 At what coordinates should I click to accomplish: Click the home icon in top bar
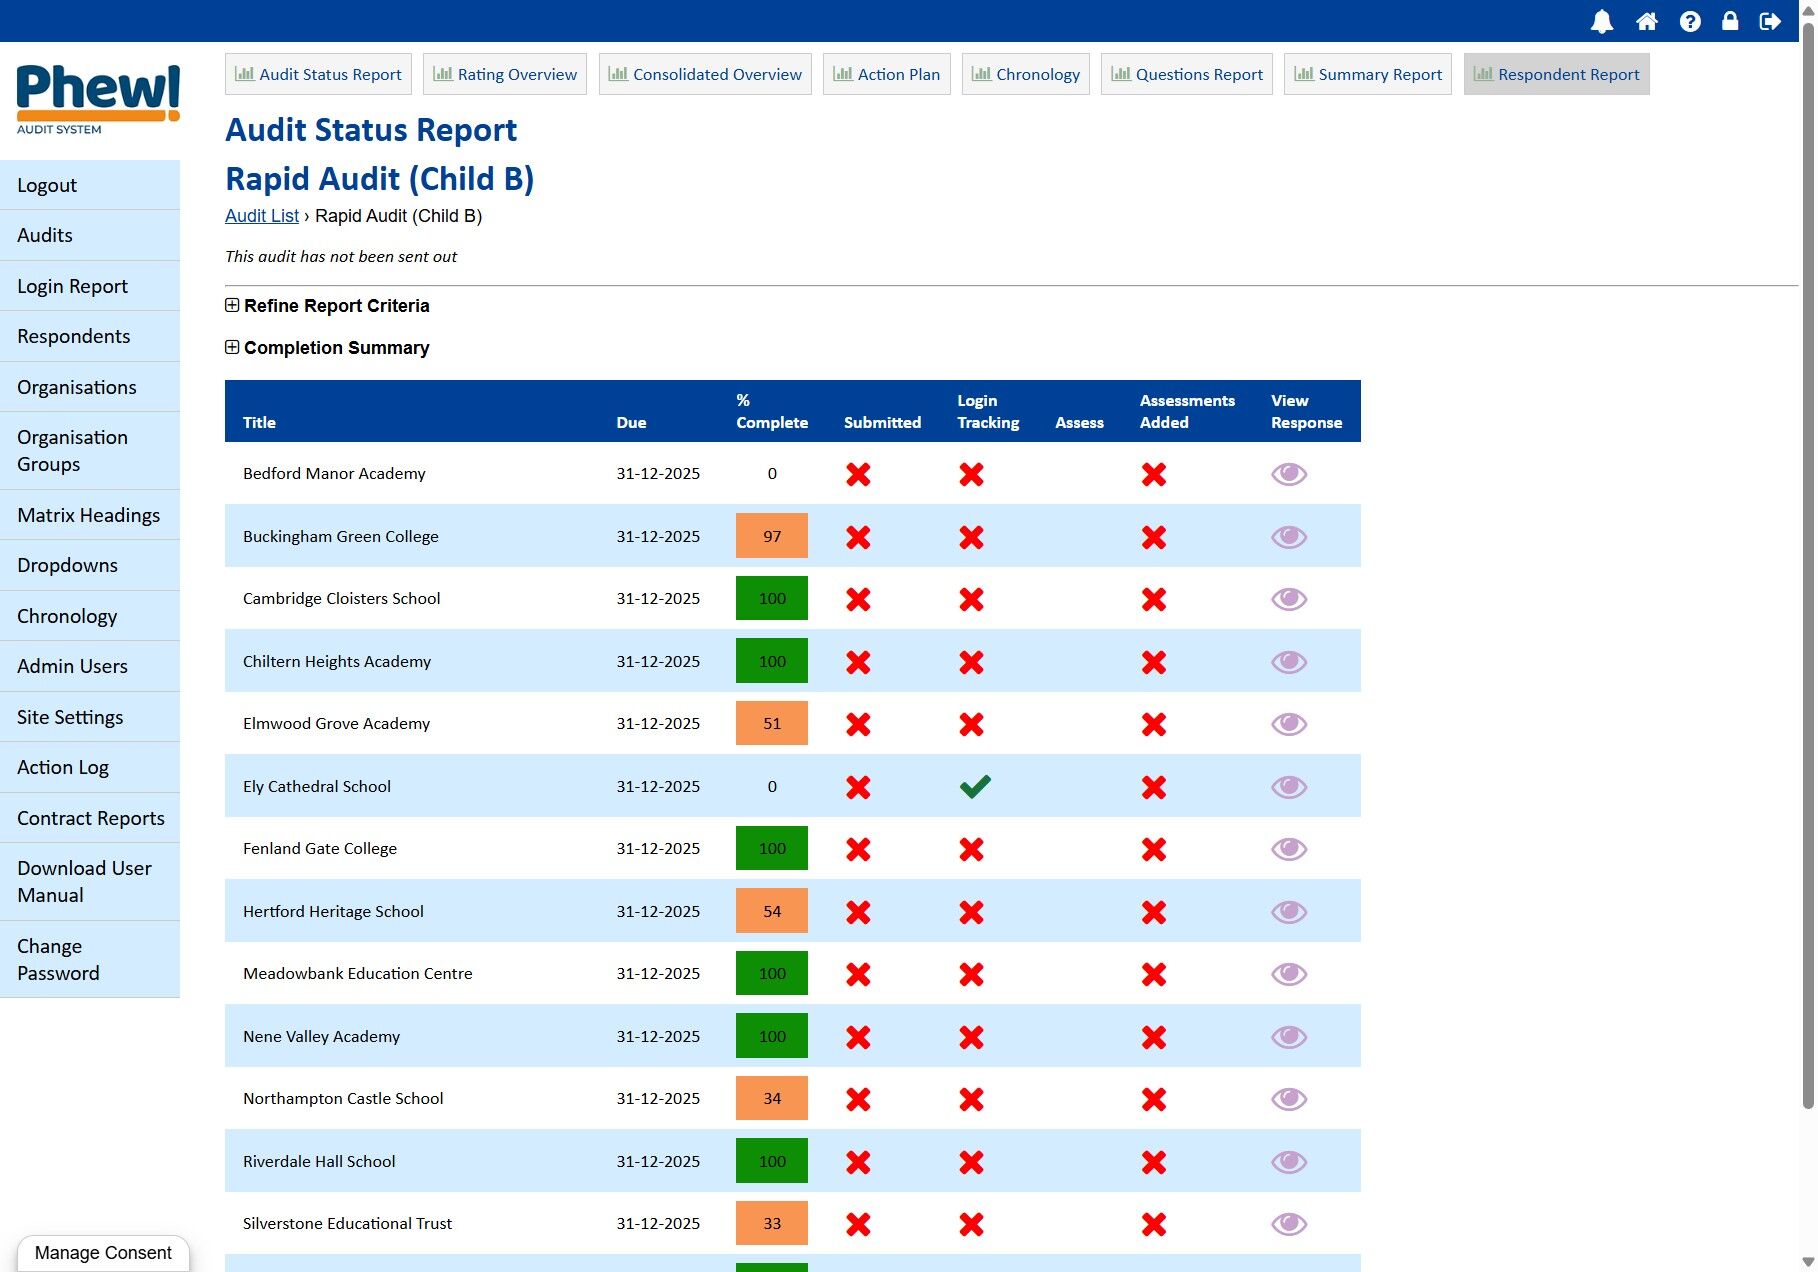coord(1646,21)
